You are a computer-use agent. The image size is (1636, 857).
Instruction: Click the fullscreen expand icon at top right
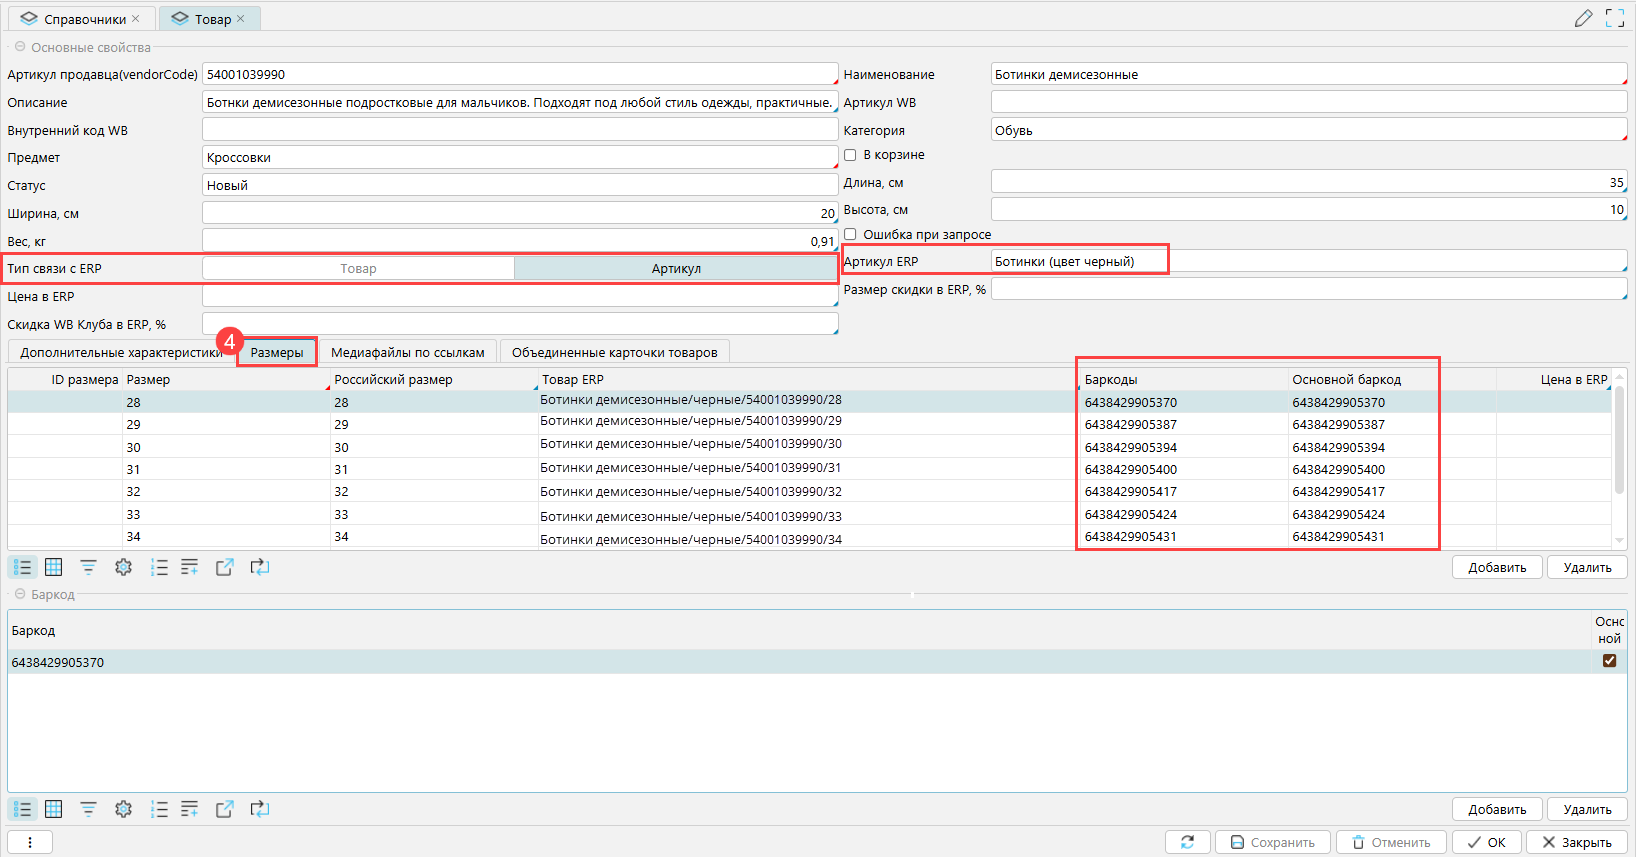[1614, 18]
